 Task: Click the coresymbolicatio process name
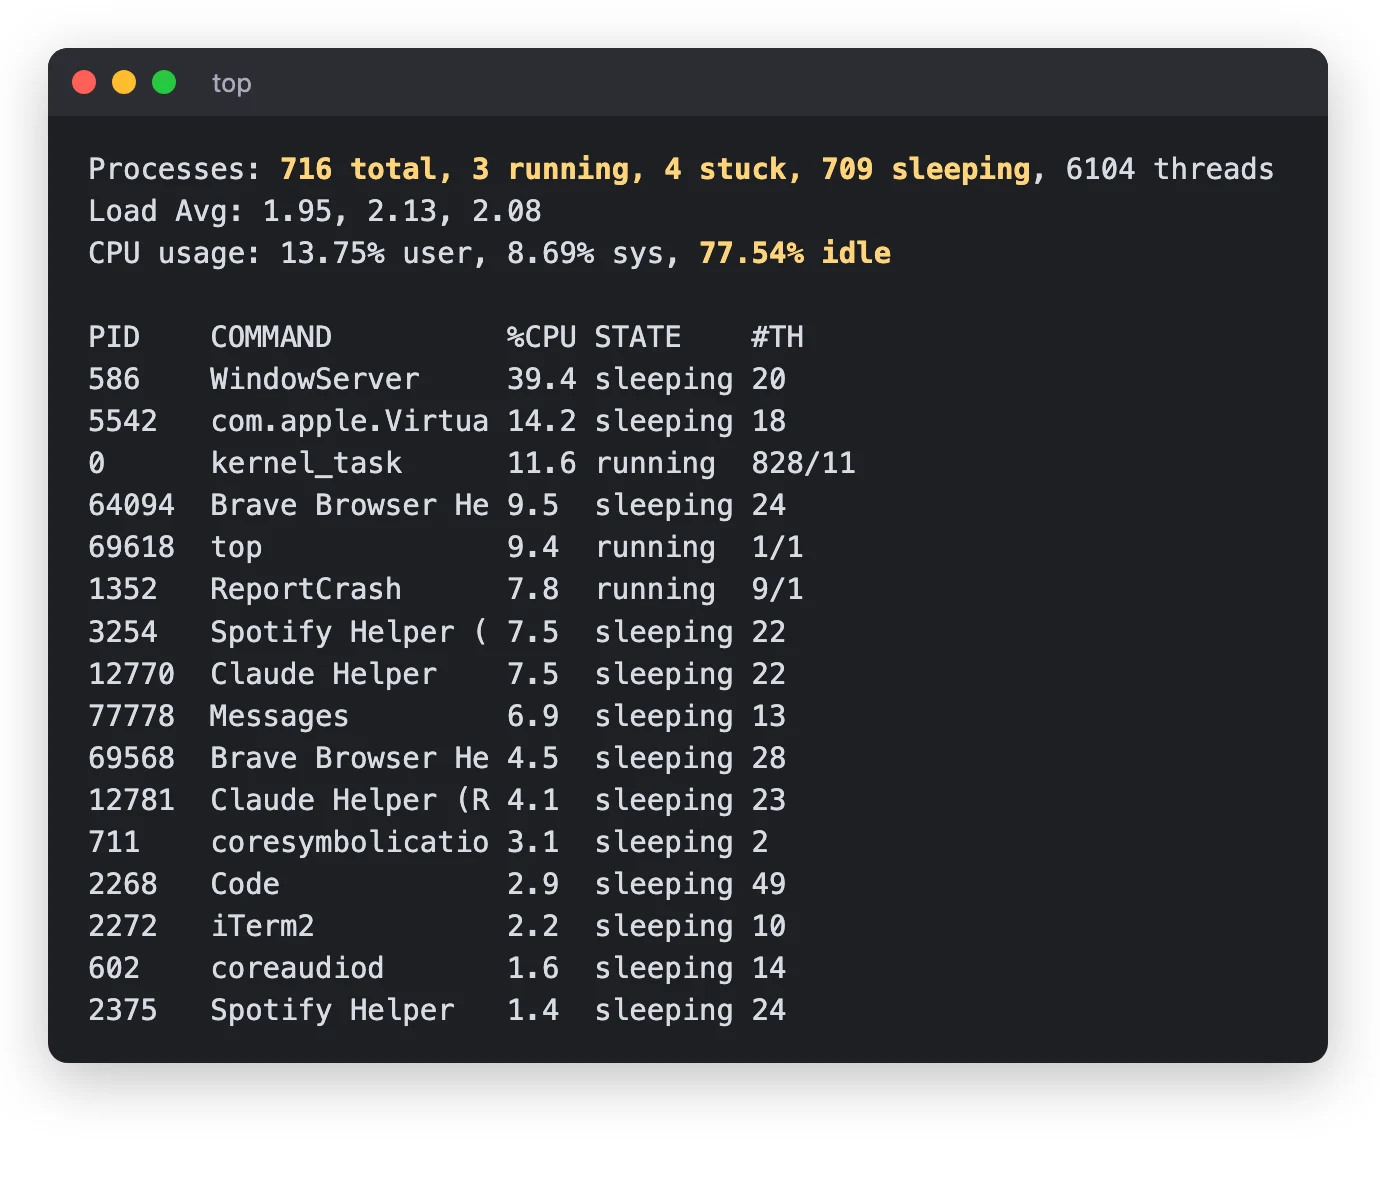tap(349, 842)
